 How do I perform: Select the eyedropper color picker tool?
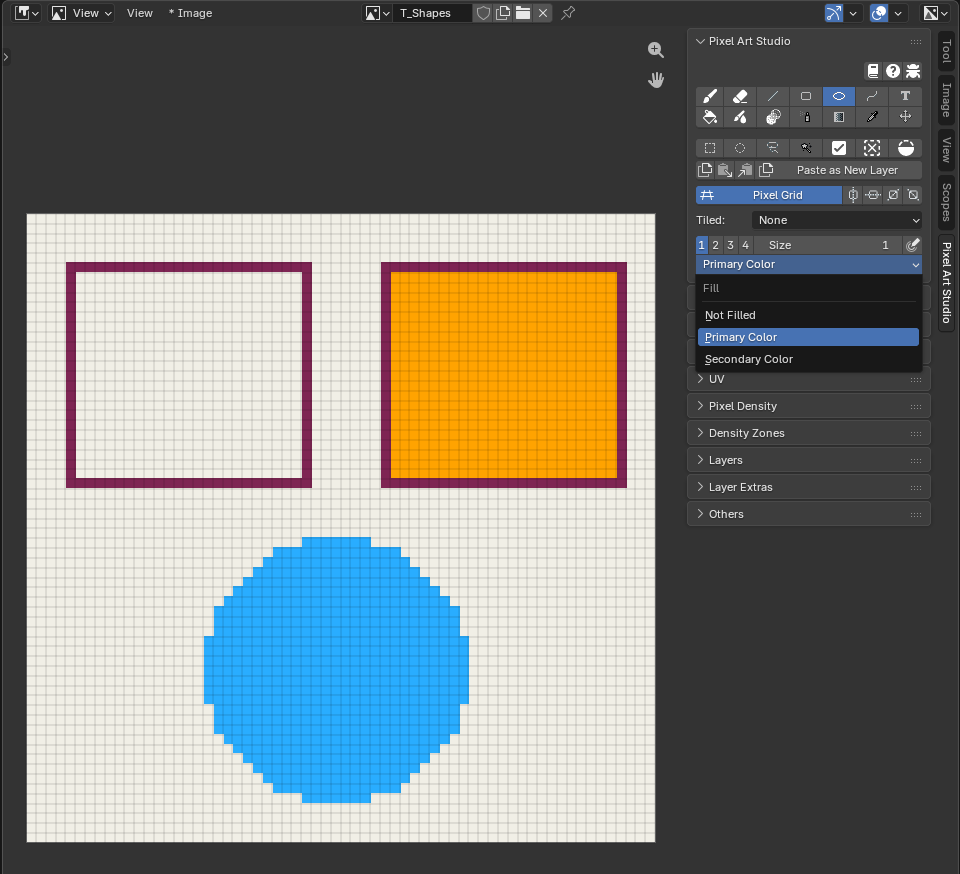pyautogui.click(x=872, y=117)
